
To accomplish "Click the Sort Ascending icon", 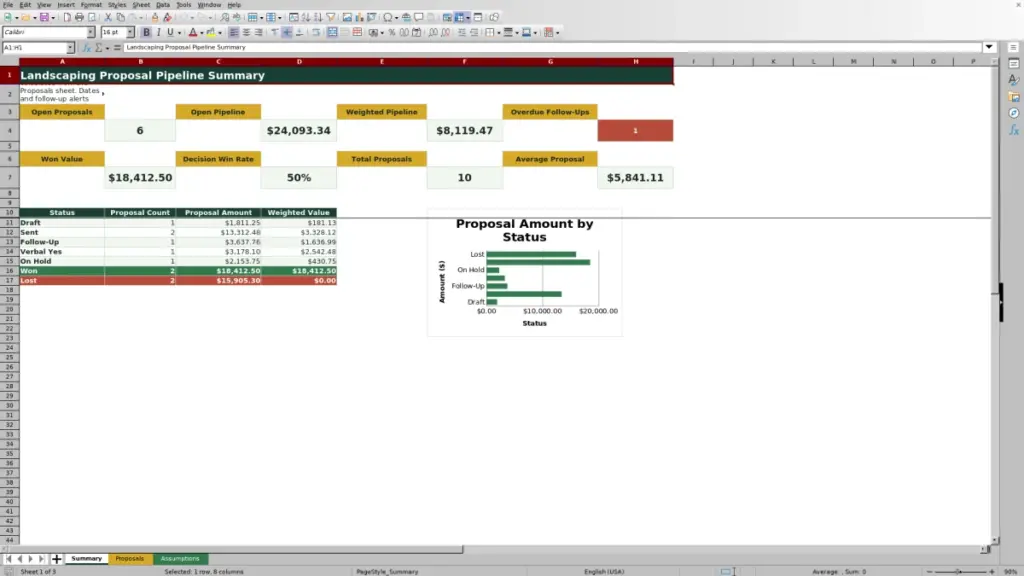I will pos(306,17).
